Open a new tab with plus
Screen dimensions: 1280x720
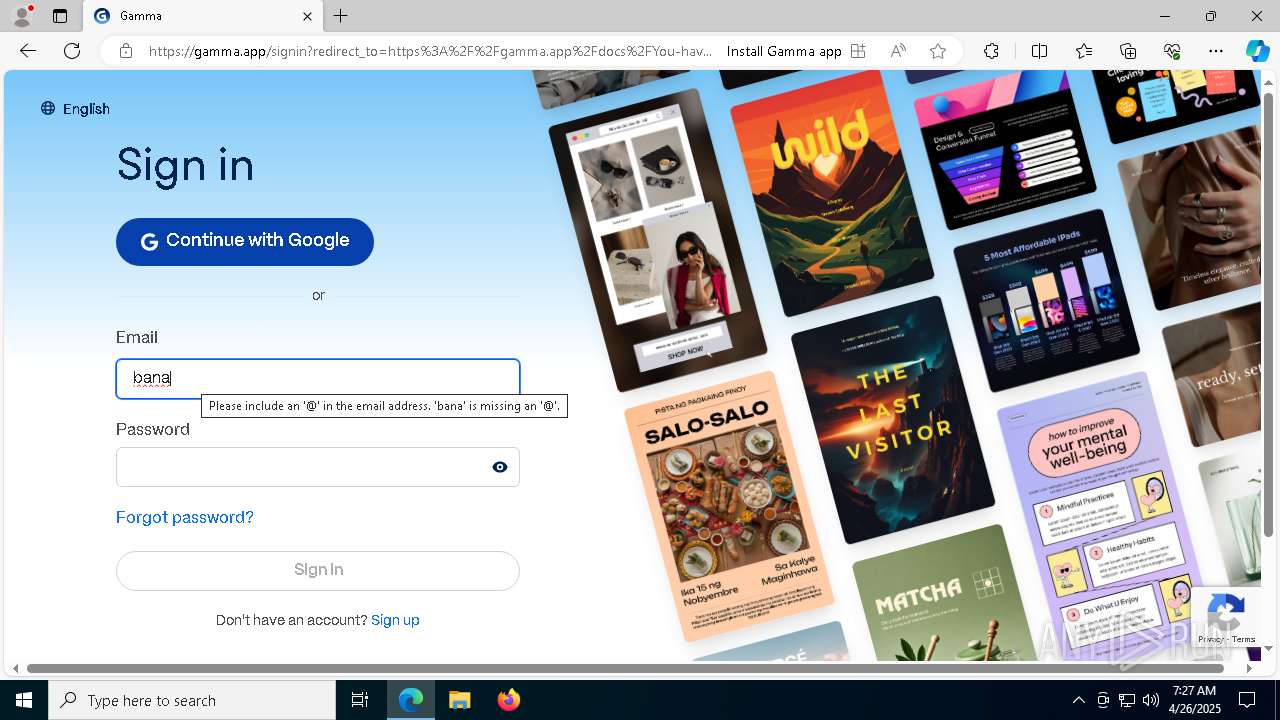pos(341,16)
